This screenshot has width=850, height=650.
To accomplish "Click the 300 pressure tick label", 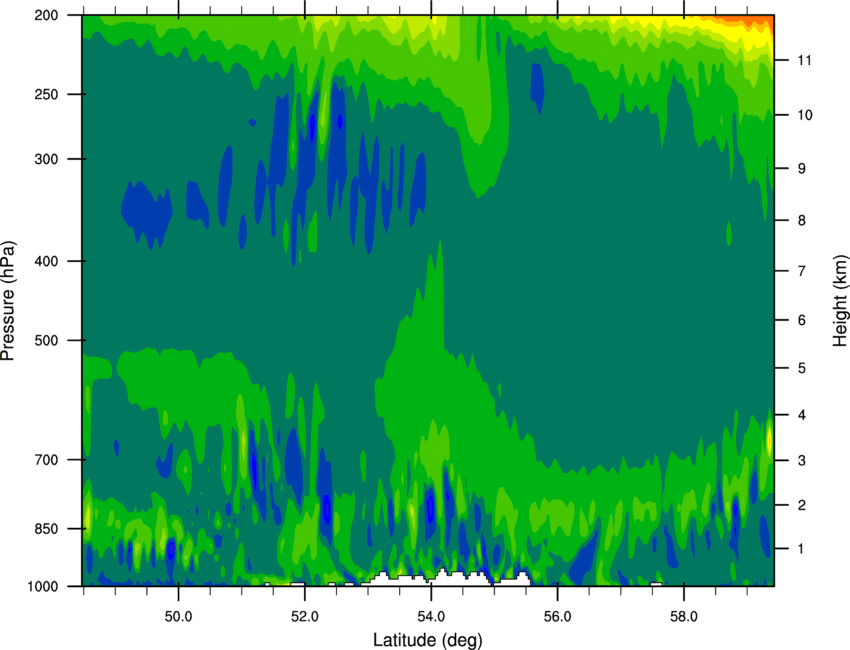I will 46,159.
